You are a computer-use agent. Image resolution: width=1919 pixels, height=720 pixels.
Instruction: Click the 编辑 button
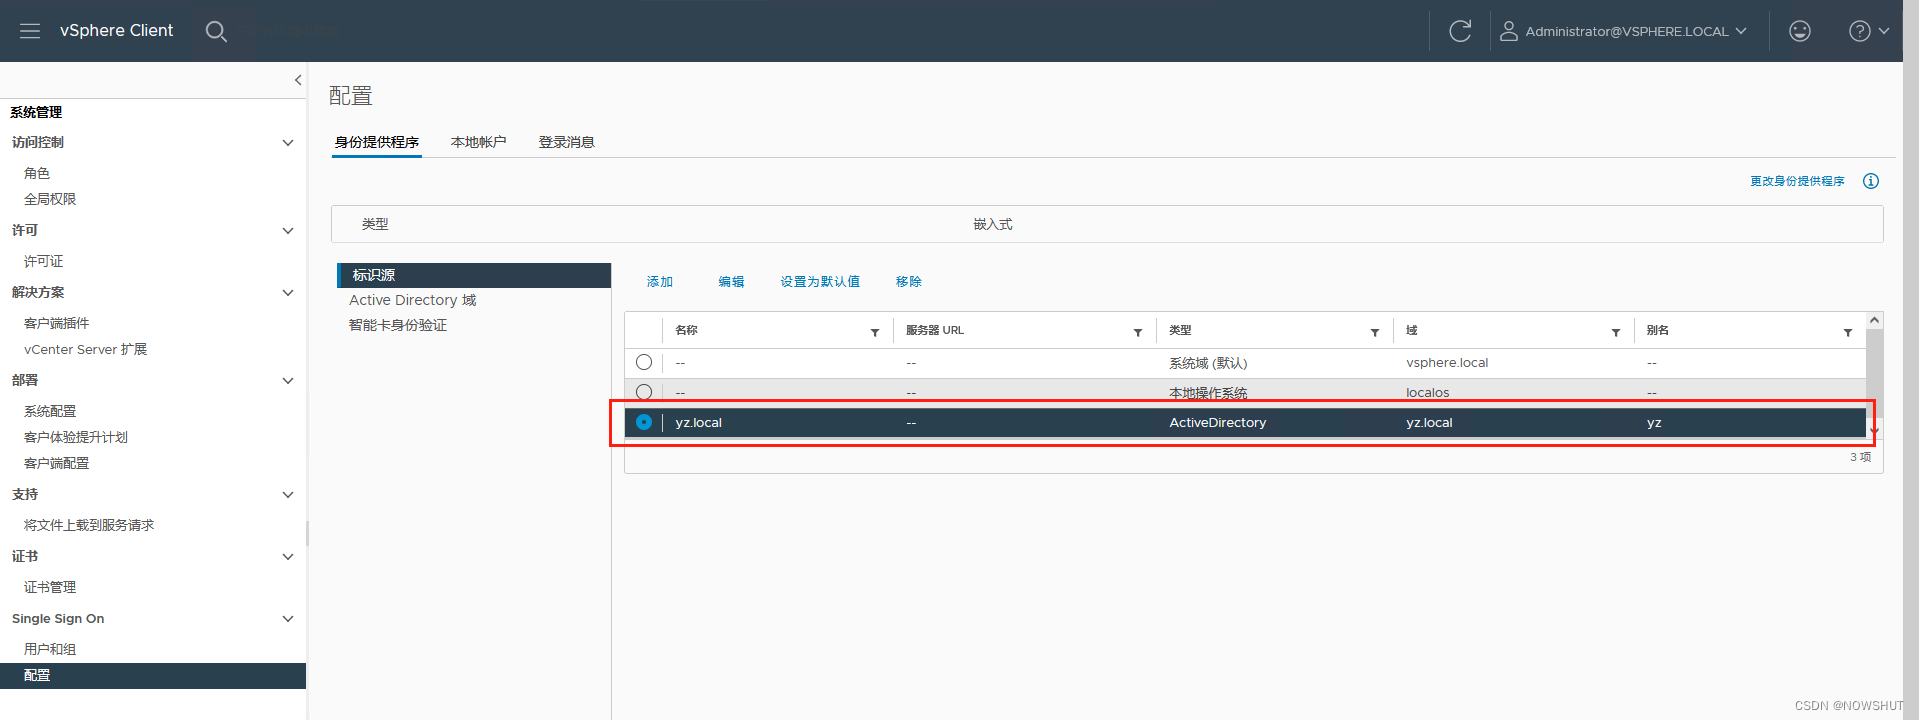point(731,282)
